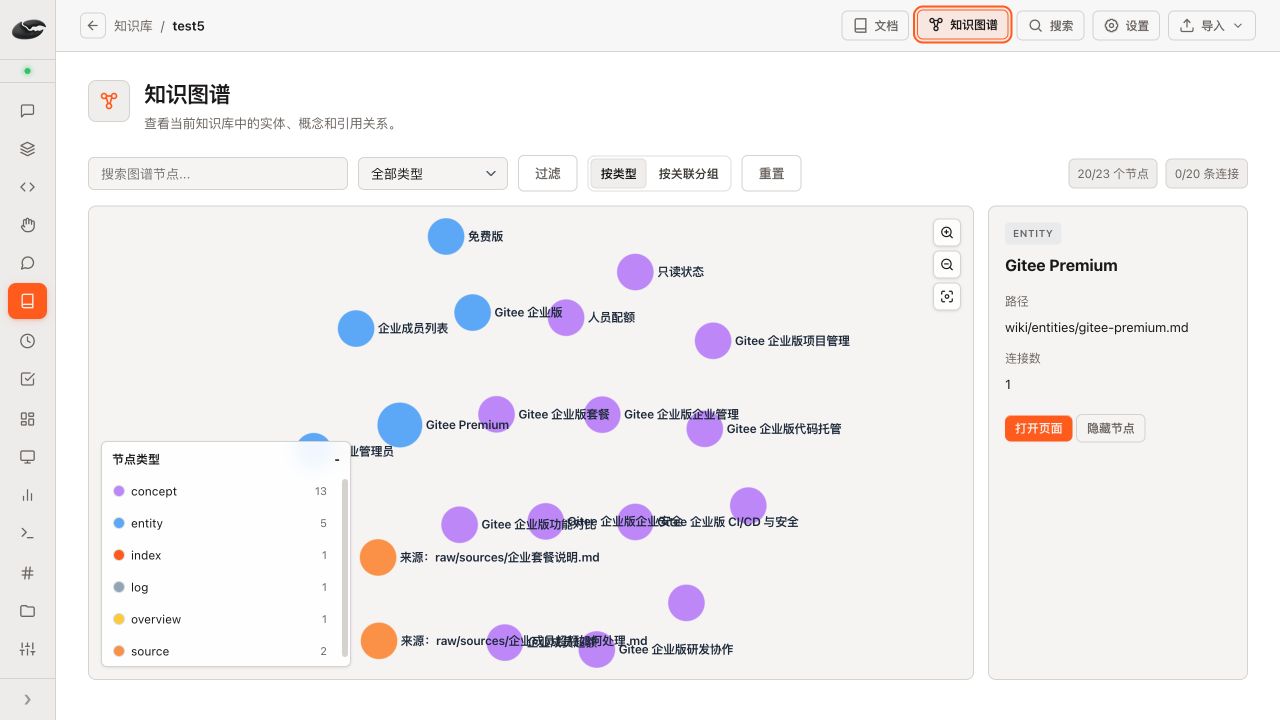Select the 人员配额 graph node
Viewport: 1280px width, 720px height.
coord(566,318)
